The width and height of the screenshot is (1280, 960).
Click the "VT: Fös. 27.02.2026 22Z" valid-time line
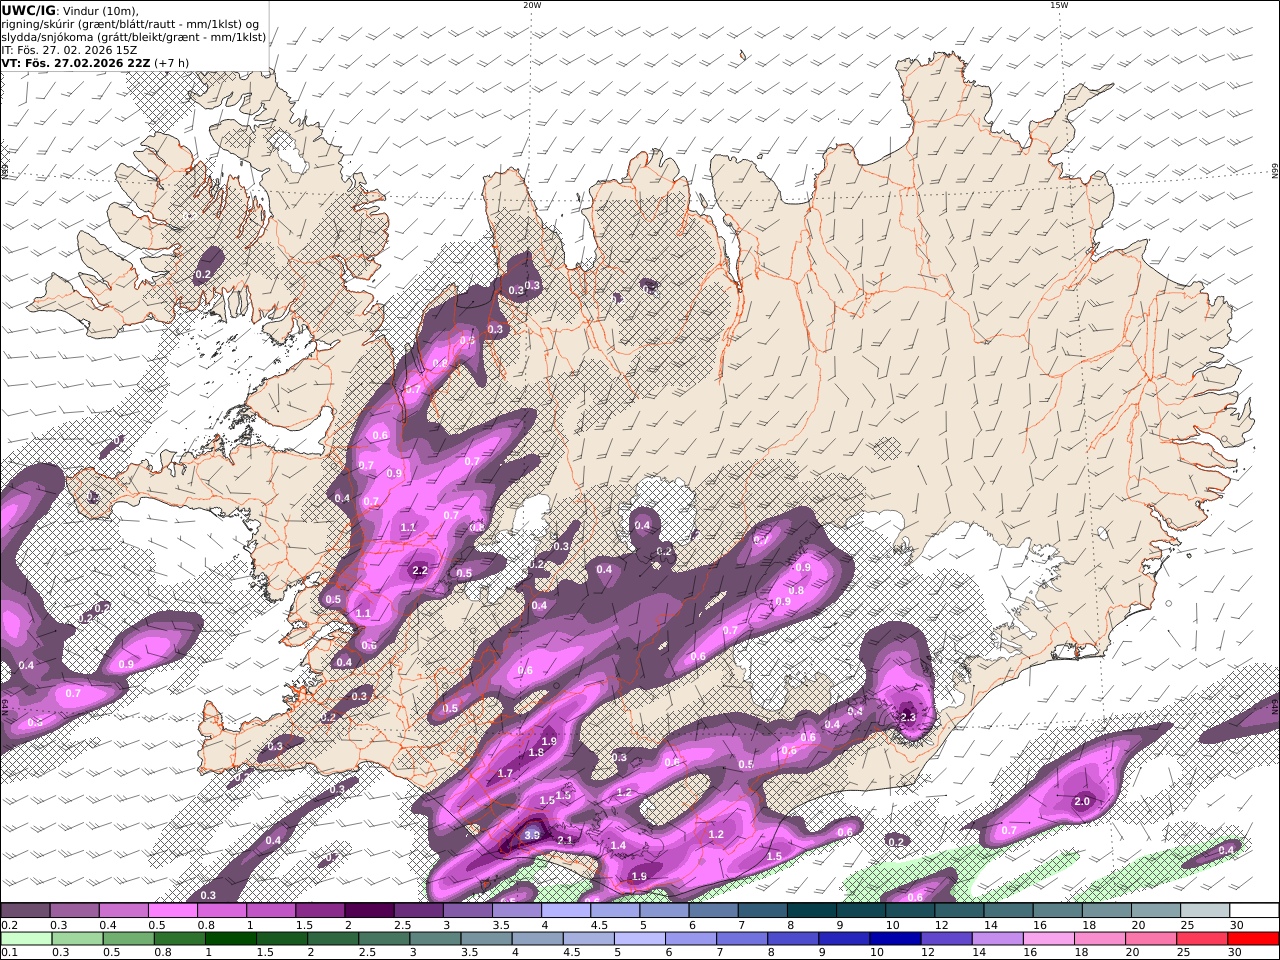(76, 62)
